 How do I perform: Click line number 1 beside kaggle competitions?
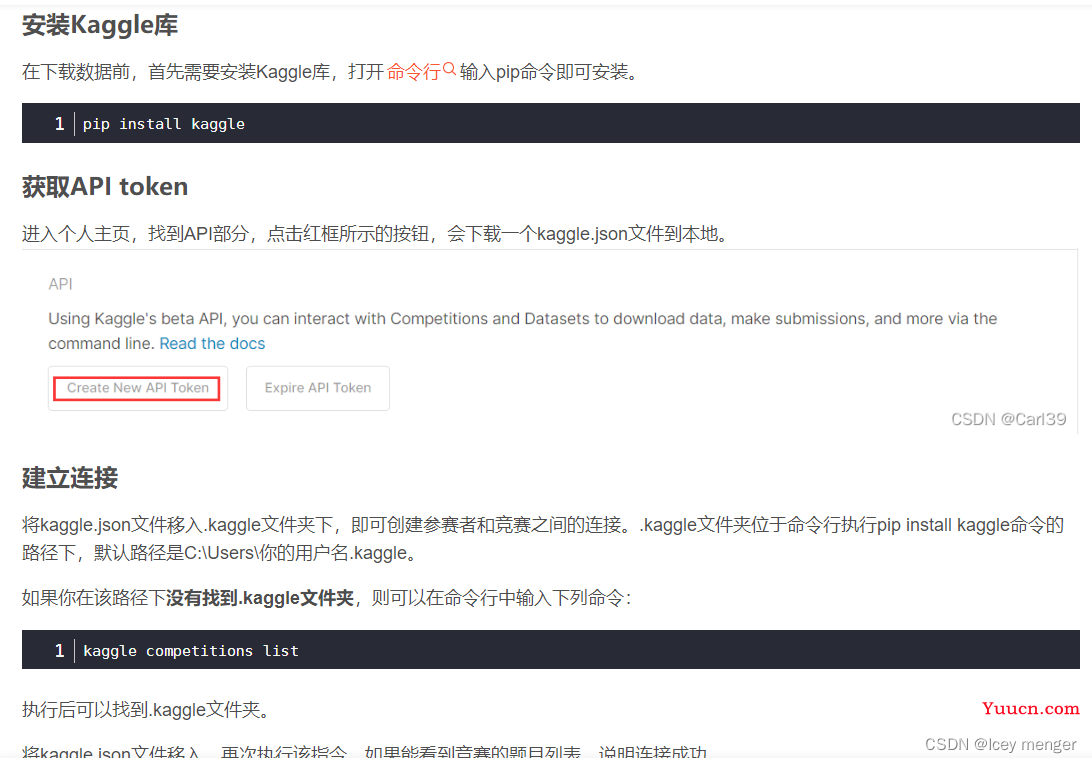coord(59,650)
